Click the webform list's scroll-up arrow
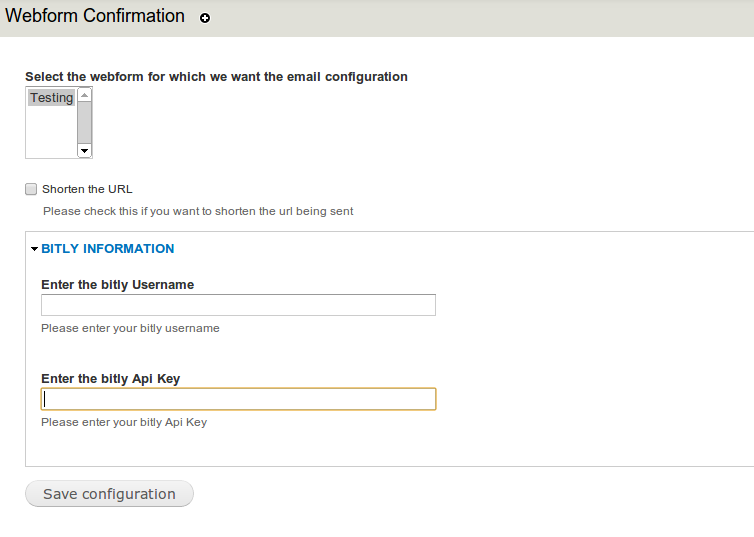 coord(85,96)
